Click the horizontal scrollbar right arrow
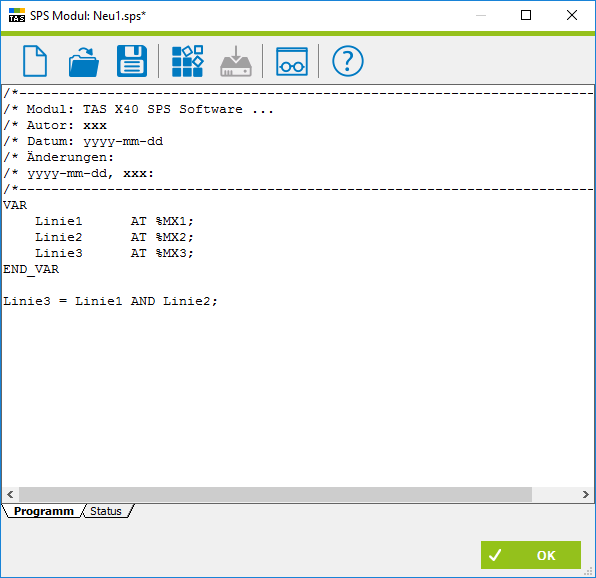Image resolution: width=596 pixels, height=578 pixels. (585, 494)
